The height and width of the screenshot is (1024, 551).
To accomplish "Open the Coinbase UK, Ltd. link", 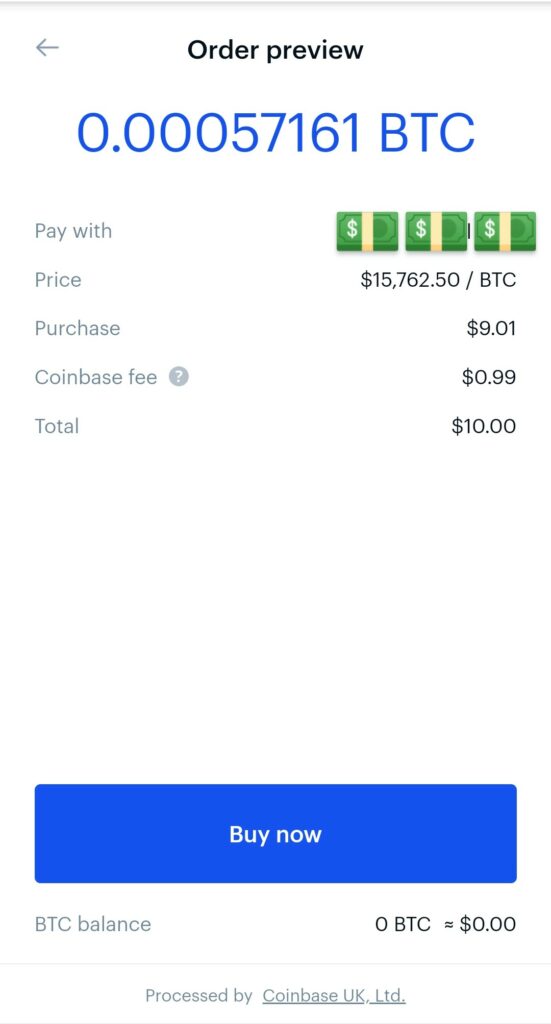I will pyautogui.click(x=334, y=996).
